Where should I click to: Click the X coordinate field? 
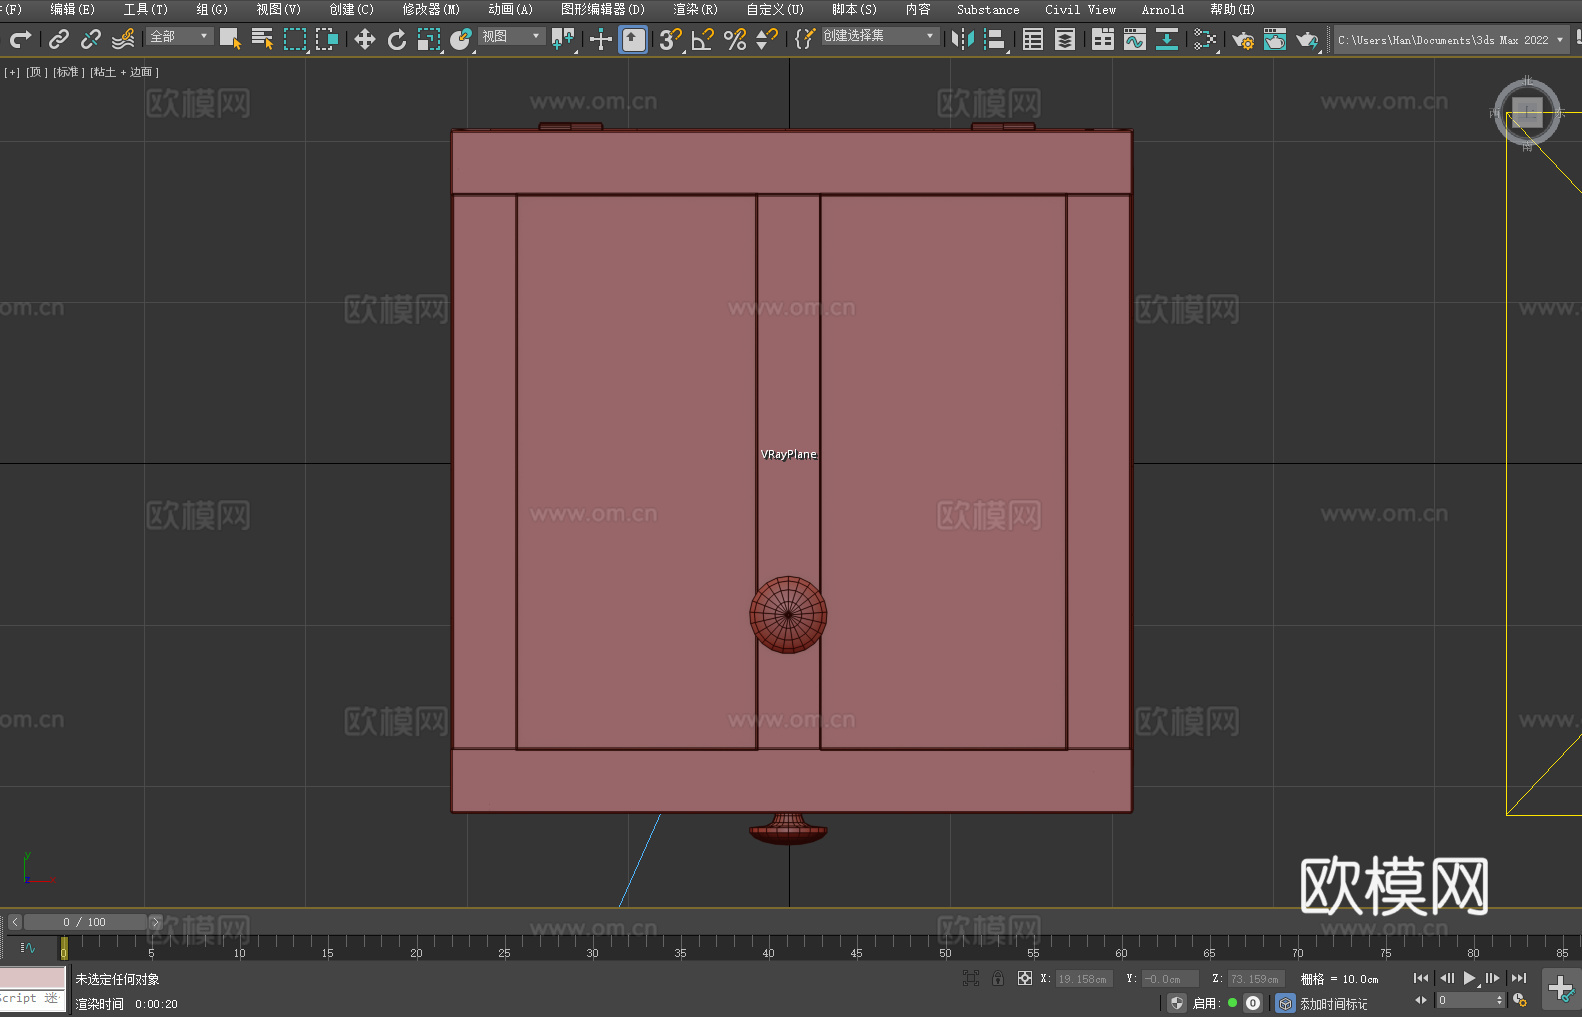1084,979
